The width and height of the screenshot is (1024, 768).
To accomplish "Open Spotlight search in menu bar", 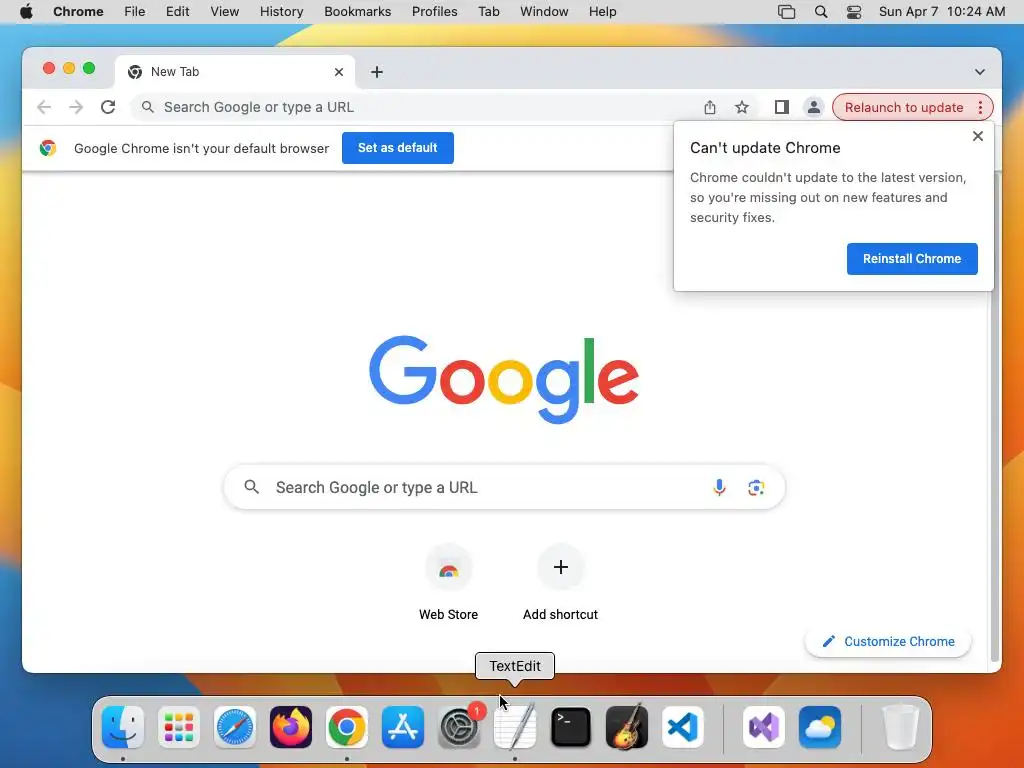I will 821,11.
